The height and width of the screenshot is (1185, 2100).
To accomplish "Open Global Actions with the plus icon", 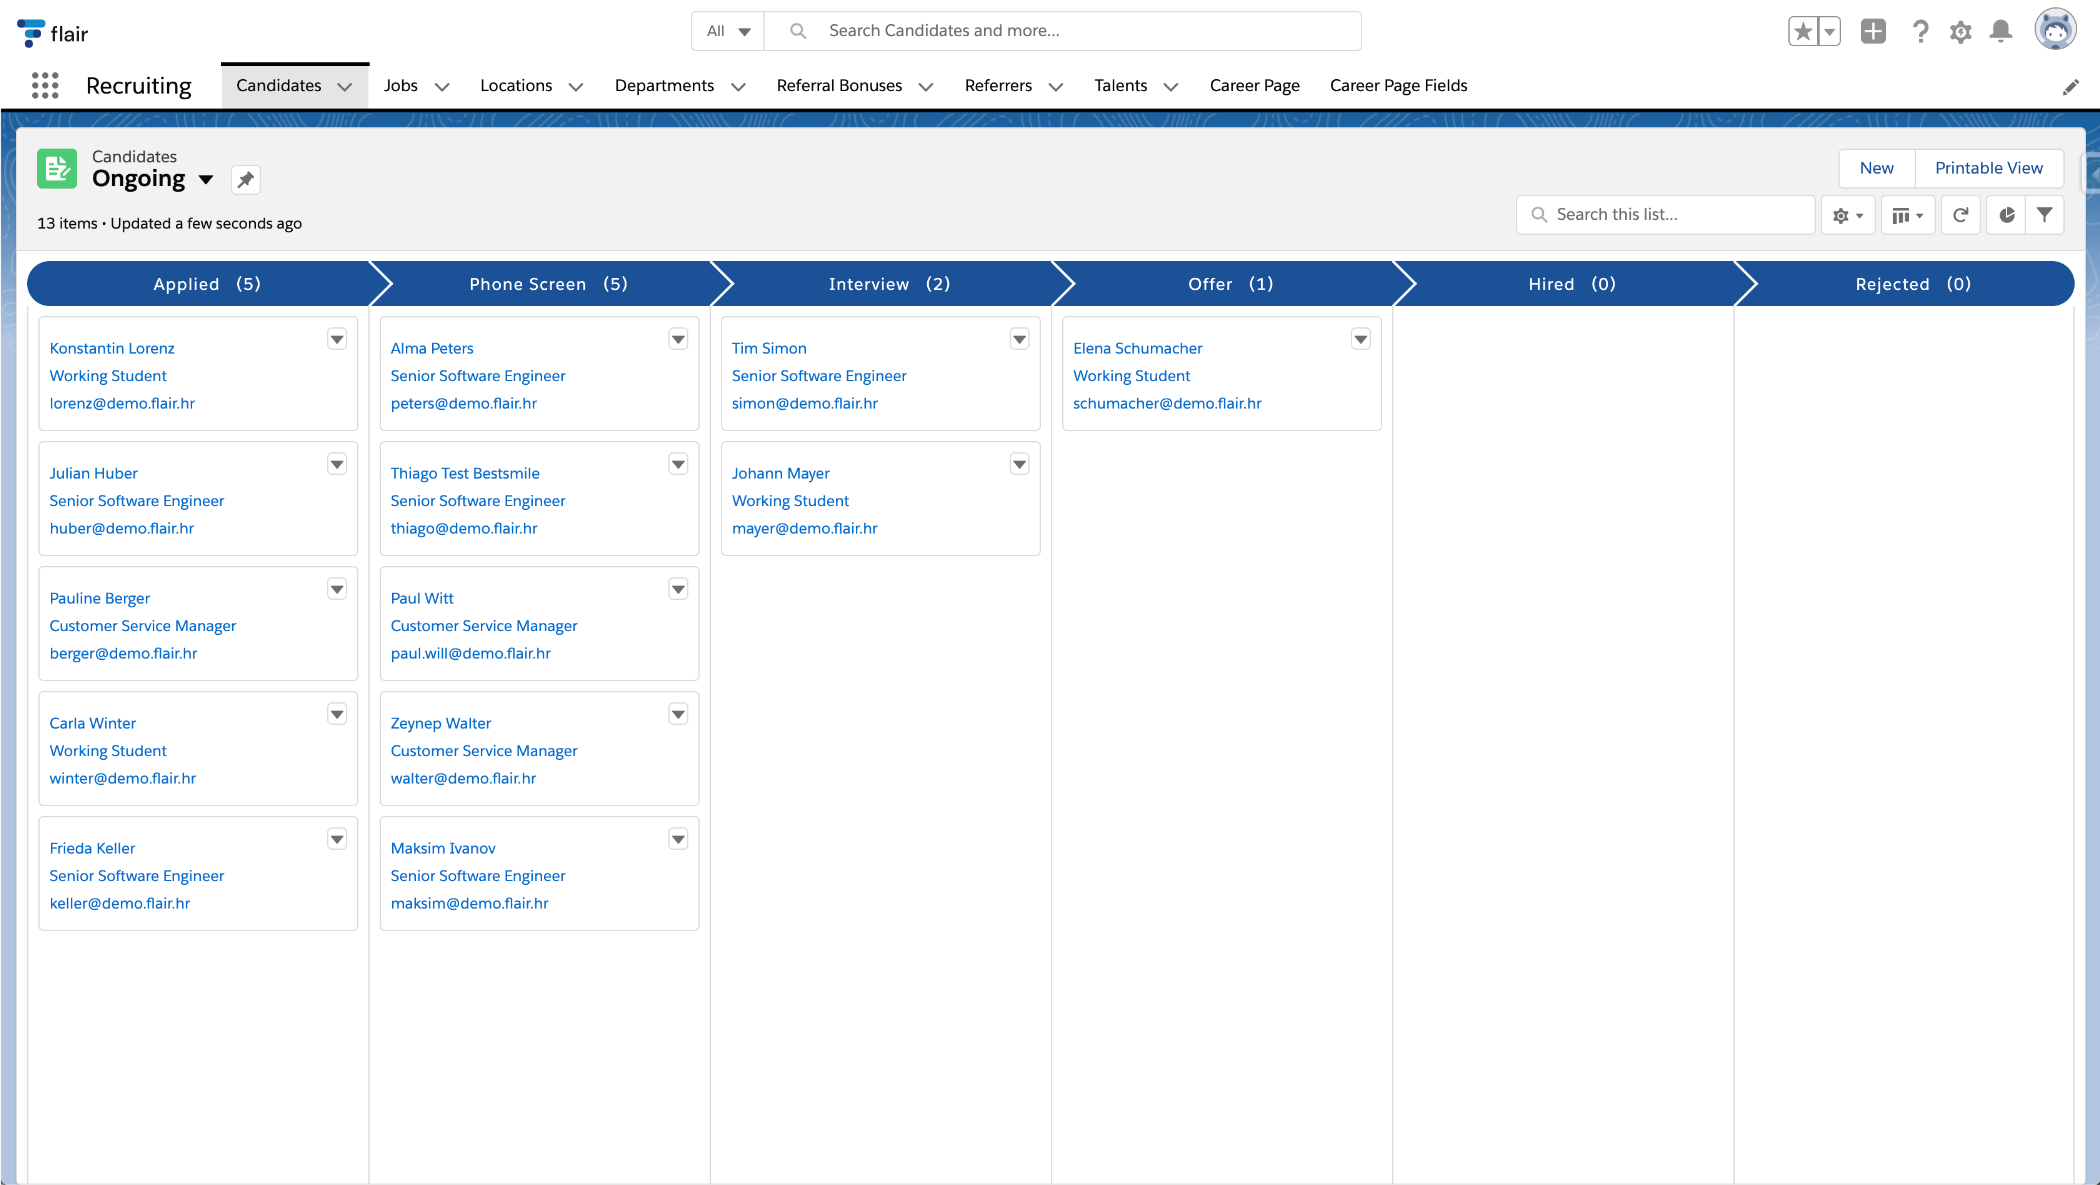I will pyautogui.click(x=1873, y=31).
